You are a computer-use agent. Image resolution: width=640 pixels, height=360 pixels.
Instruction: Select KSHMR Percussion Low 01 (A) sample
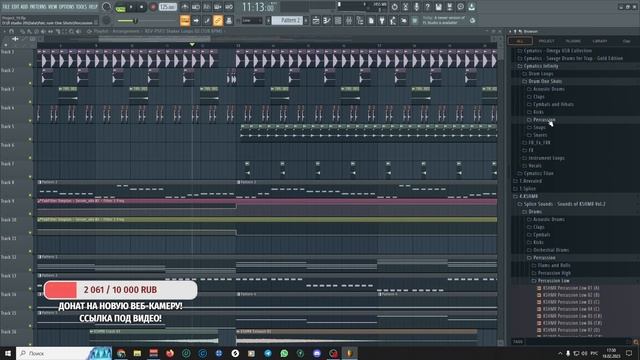pos(571,288)
